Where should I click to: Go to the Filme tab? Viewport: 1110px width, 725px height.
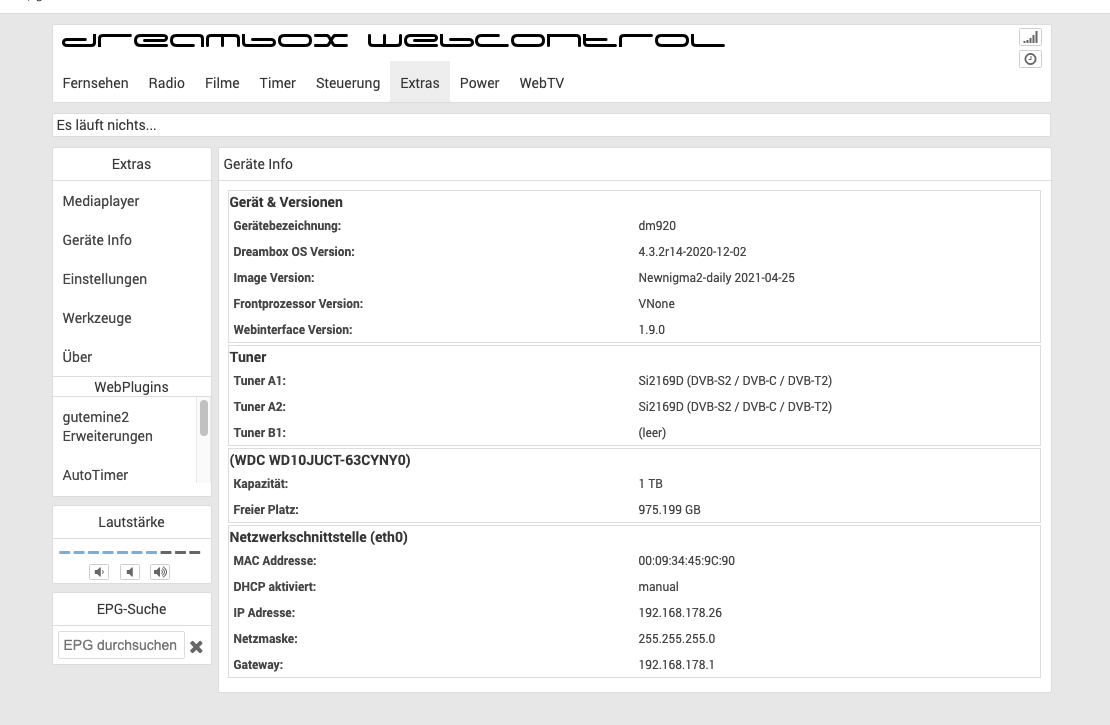[222, 83]
